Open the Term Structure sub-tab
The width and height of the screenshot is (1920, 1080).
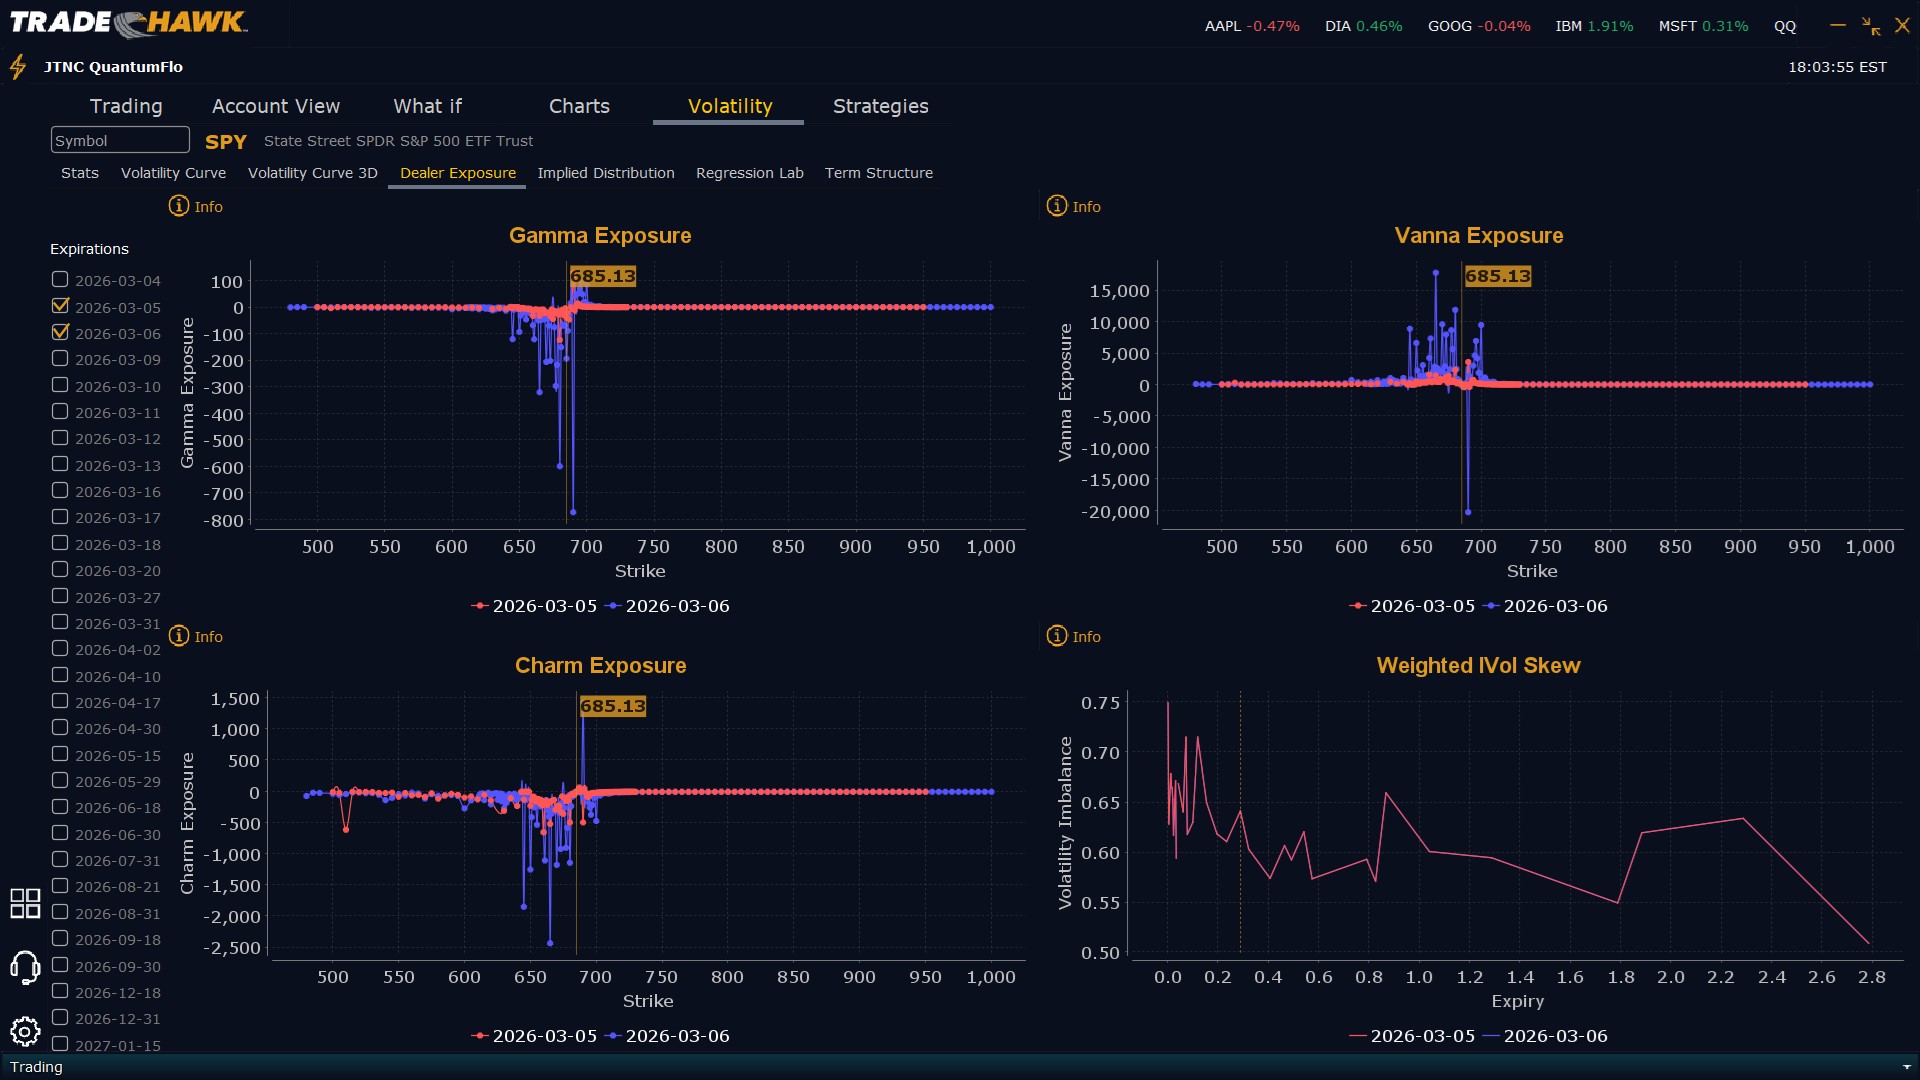878,173
